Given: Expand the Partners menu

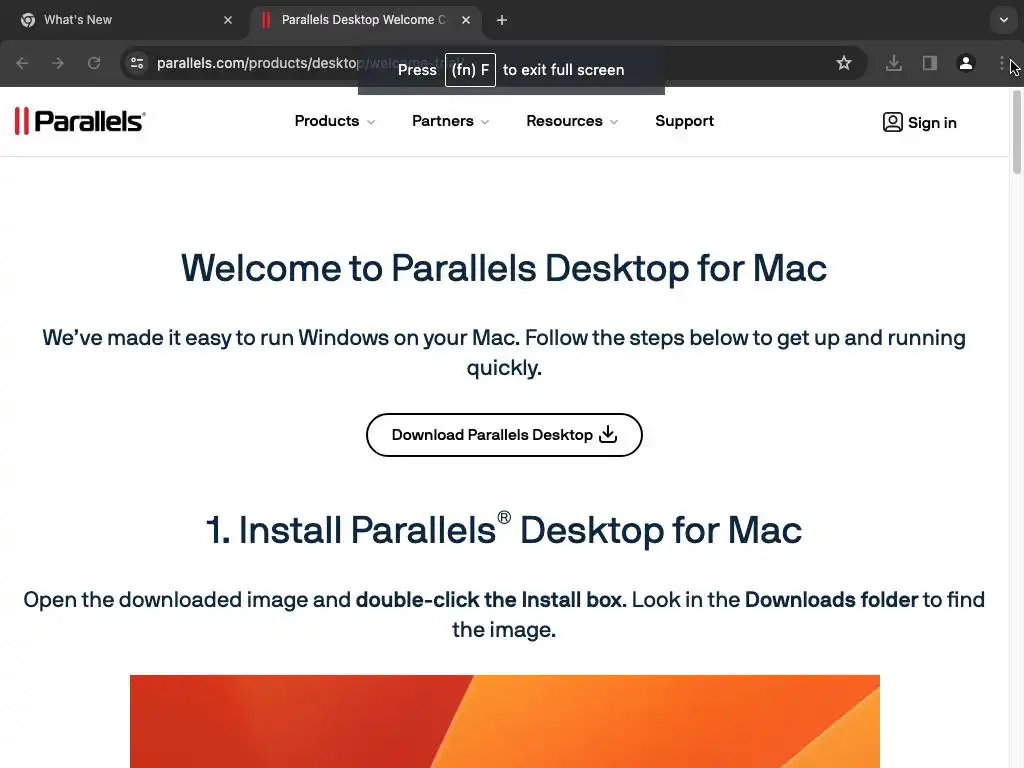Looking at the screenshot, I should (x=451, y=121).
